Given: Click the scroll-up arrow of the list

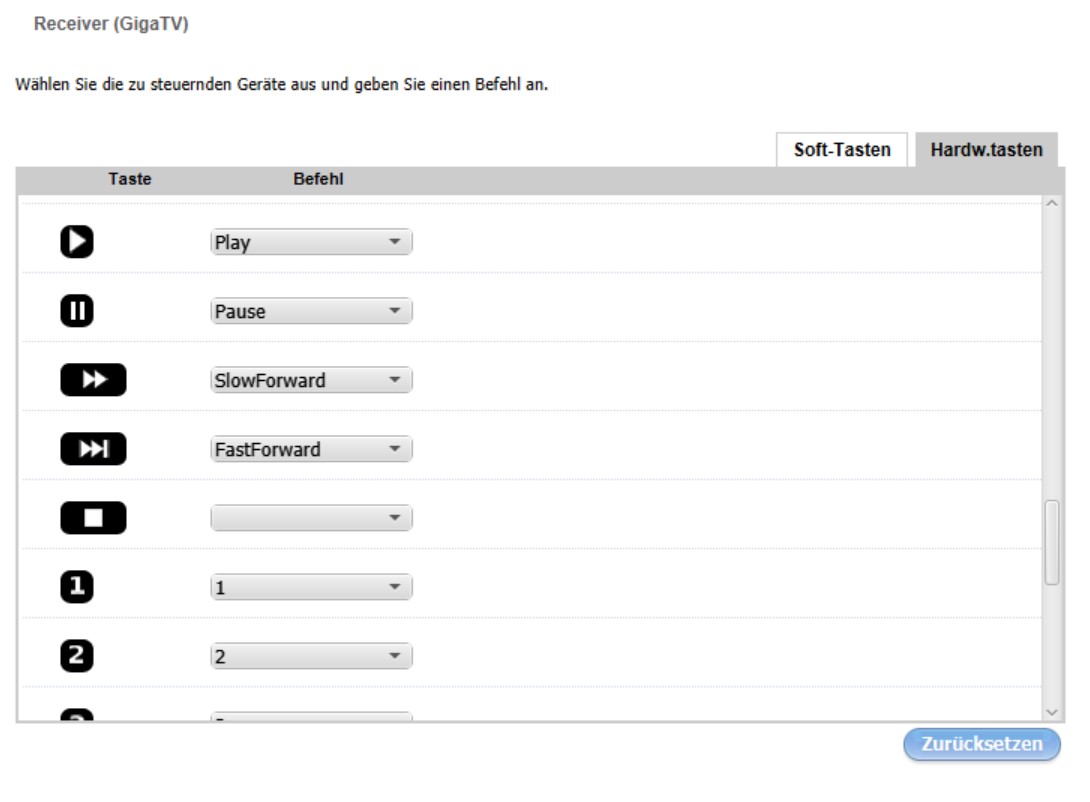Looking at the screenshot, I should coord(1051,203).
